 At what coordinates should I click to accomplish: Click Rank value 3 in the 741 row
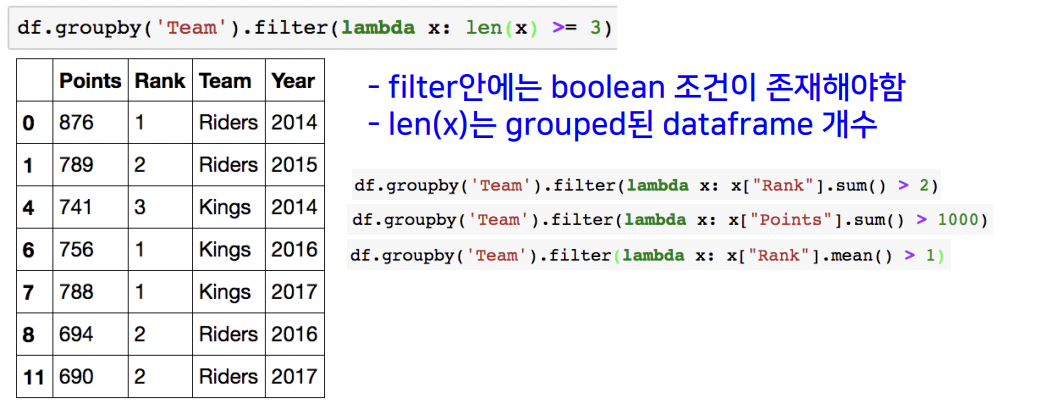click(139, 208)
